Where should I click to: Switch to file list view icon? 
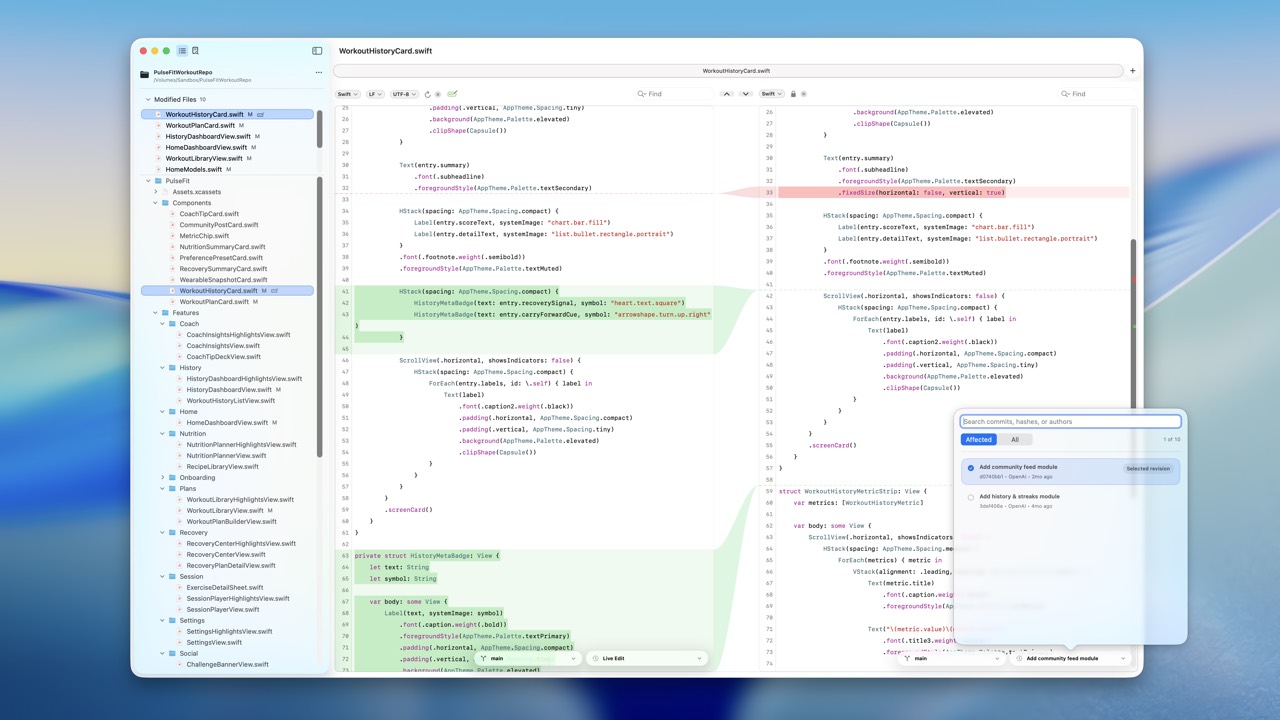[182, 51]
